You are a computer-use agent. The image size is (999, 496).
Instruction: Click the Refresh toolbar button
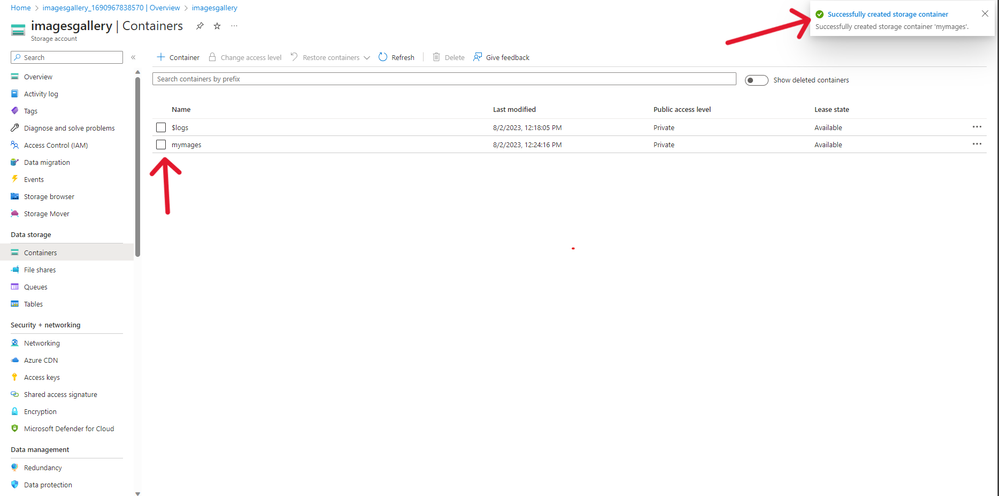[x=396, y=57]
